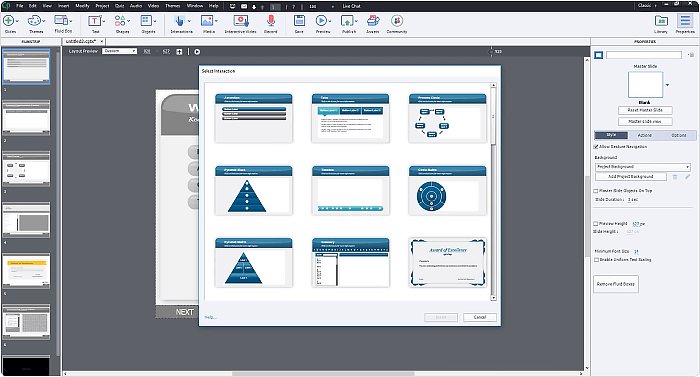Open the Library panel icon

[661, 21]
